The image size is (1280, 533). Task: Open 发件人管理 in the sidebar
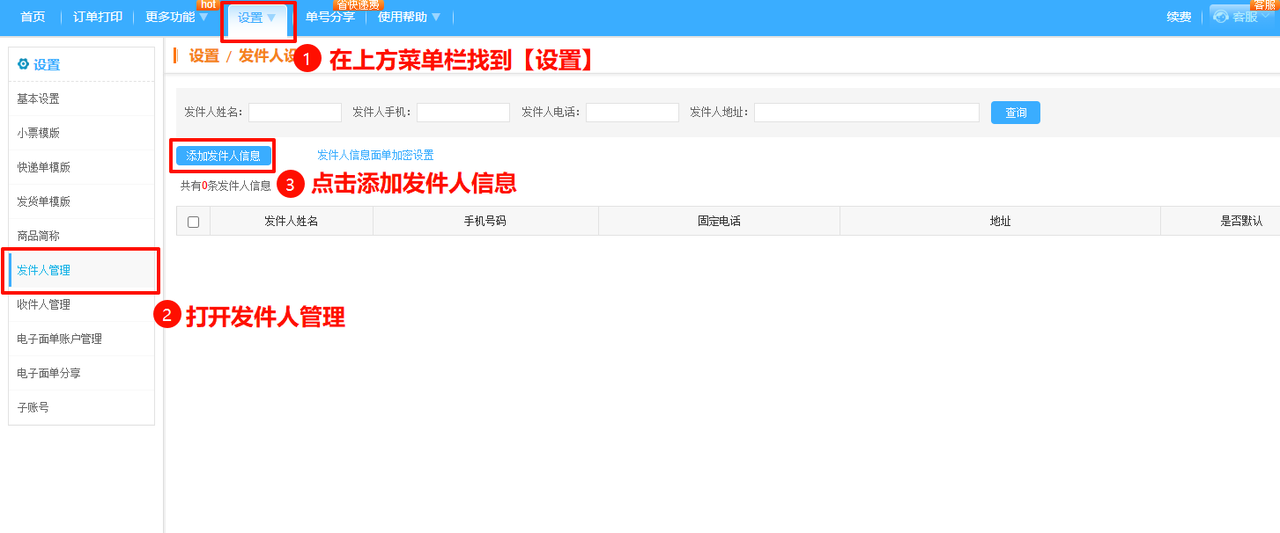click(x=81, y=270)
